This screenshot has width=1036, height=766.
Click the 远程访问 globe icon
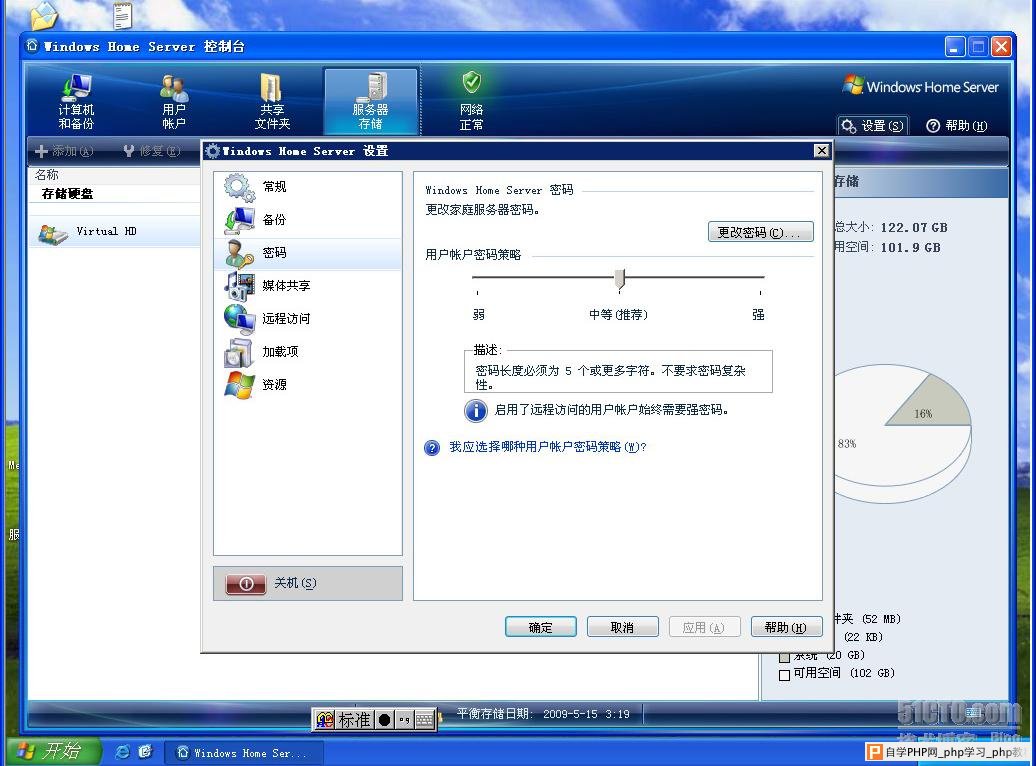239,319
